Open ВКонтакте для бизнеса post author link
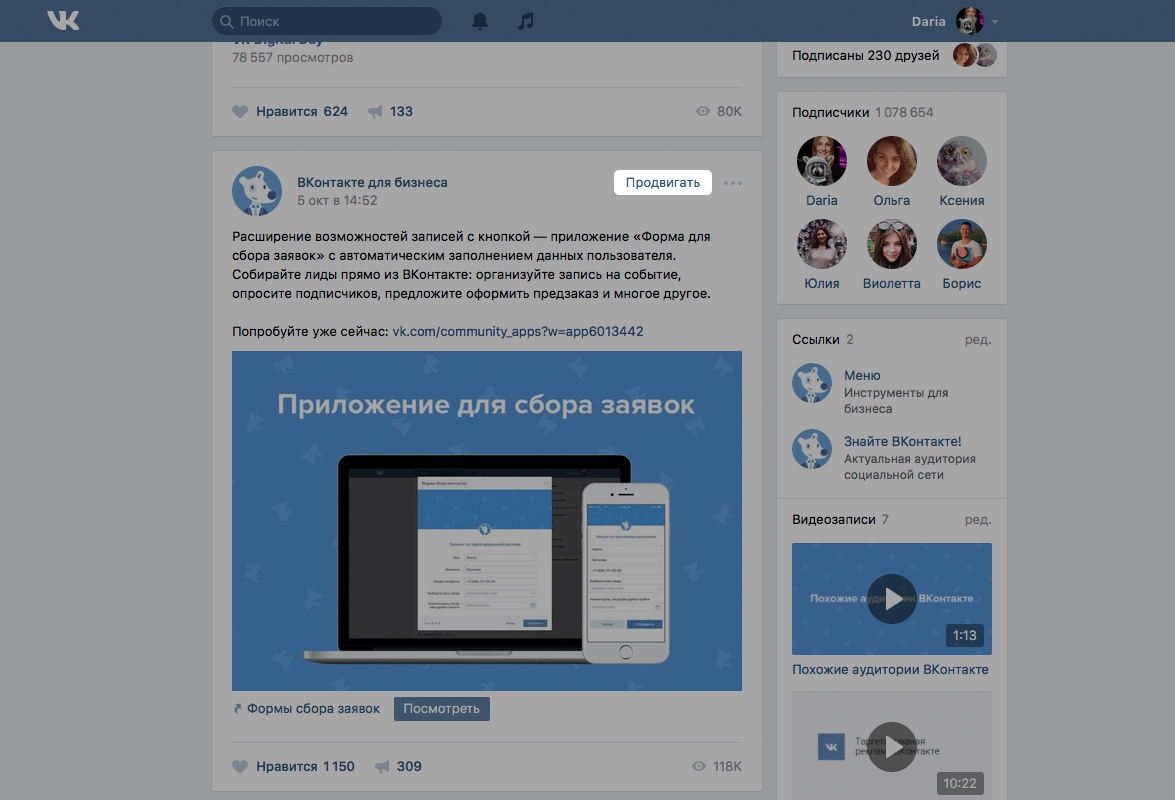This screenshot has width=1175, height=800. (372, 182)
